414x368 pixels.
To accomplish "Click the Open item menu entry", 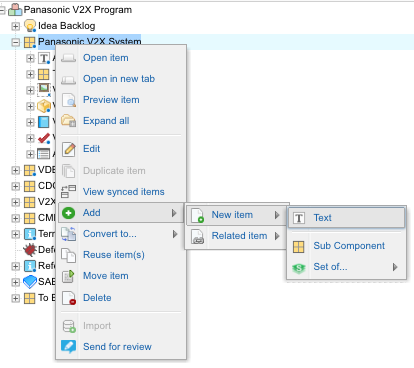I will click(121, 58).
